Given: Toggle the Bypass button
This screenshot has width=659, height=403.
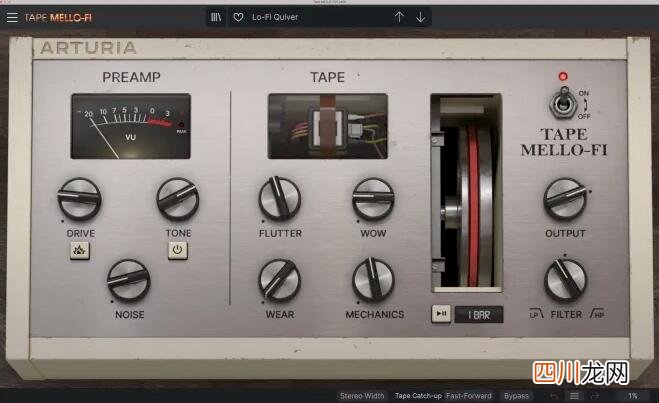Looking at the screenshot, I should (x=516, y=396).
